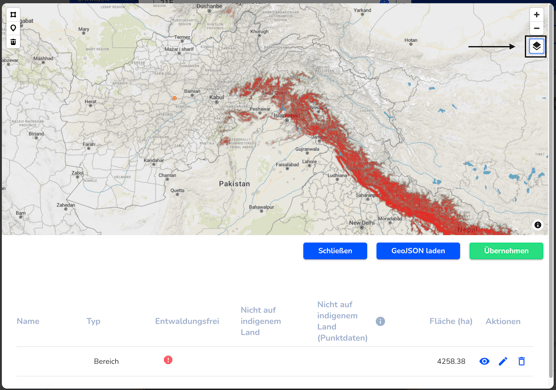Zoom out on the map
The width and height of the screenshot is (556, 390).
click(x=536, y=28)
